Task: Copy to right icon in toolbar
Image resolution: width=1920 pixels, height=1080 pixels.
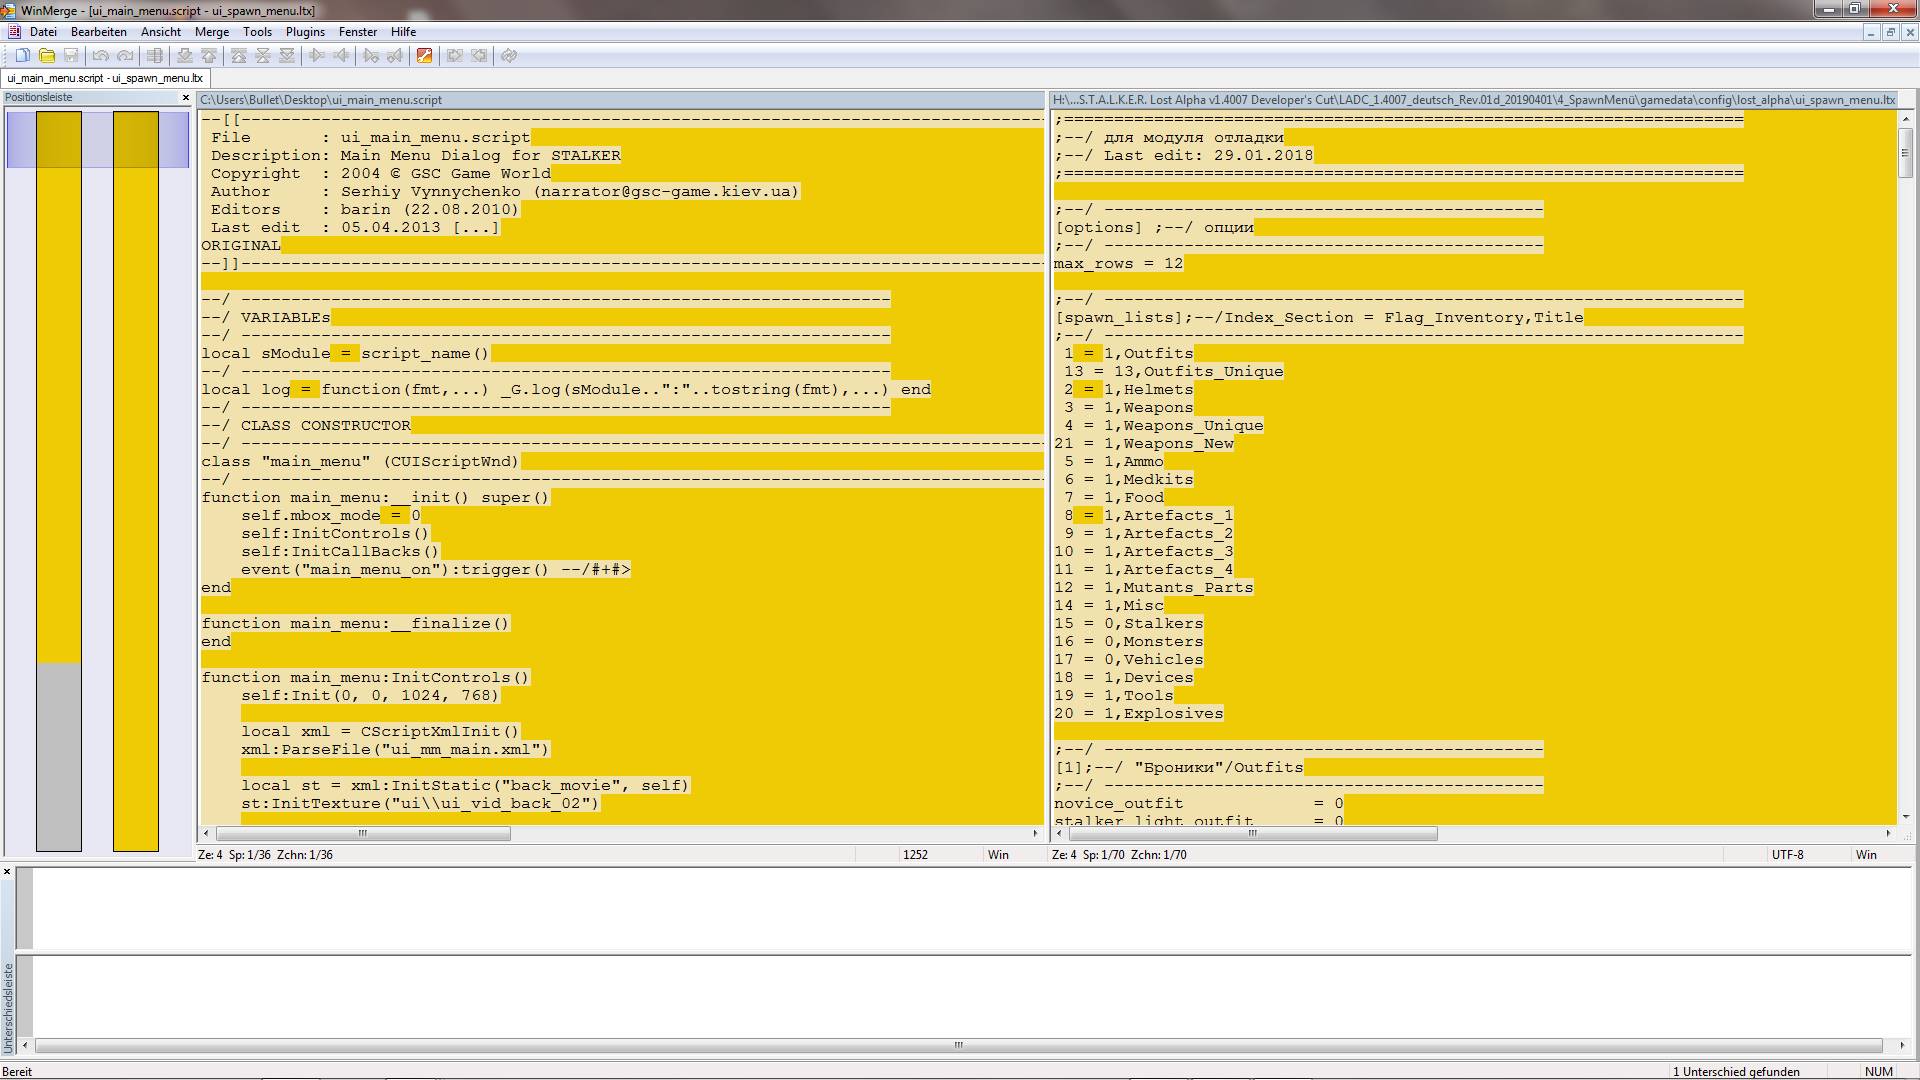Action: (317, 56)
